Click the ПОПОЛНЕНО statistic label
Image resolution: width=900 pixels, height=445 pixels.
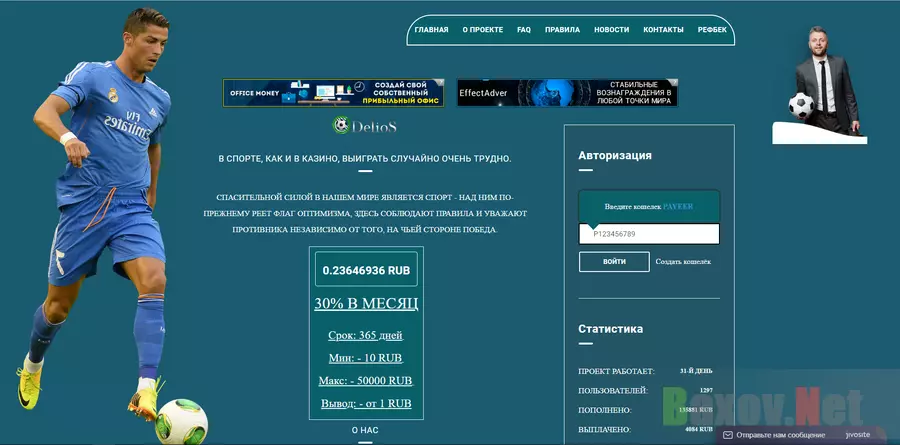pyautogui.click(x=605, y=411)
